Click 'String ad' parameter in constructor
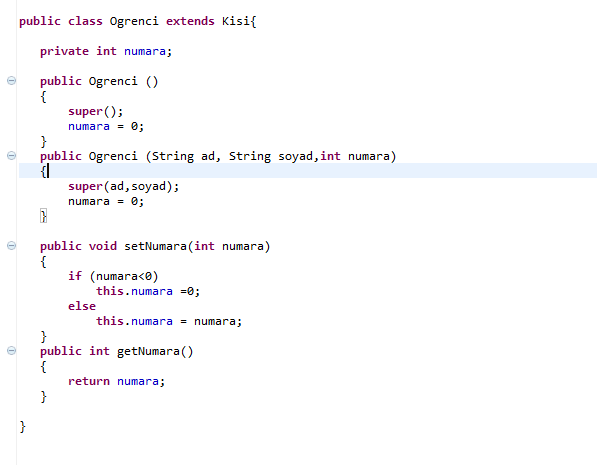The height and width of the screenshot is (465, 597). (x=183, y=156)
